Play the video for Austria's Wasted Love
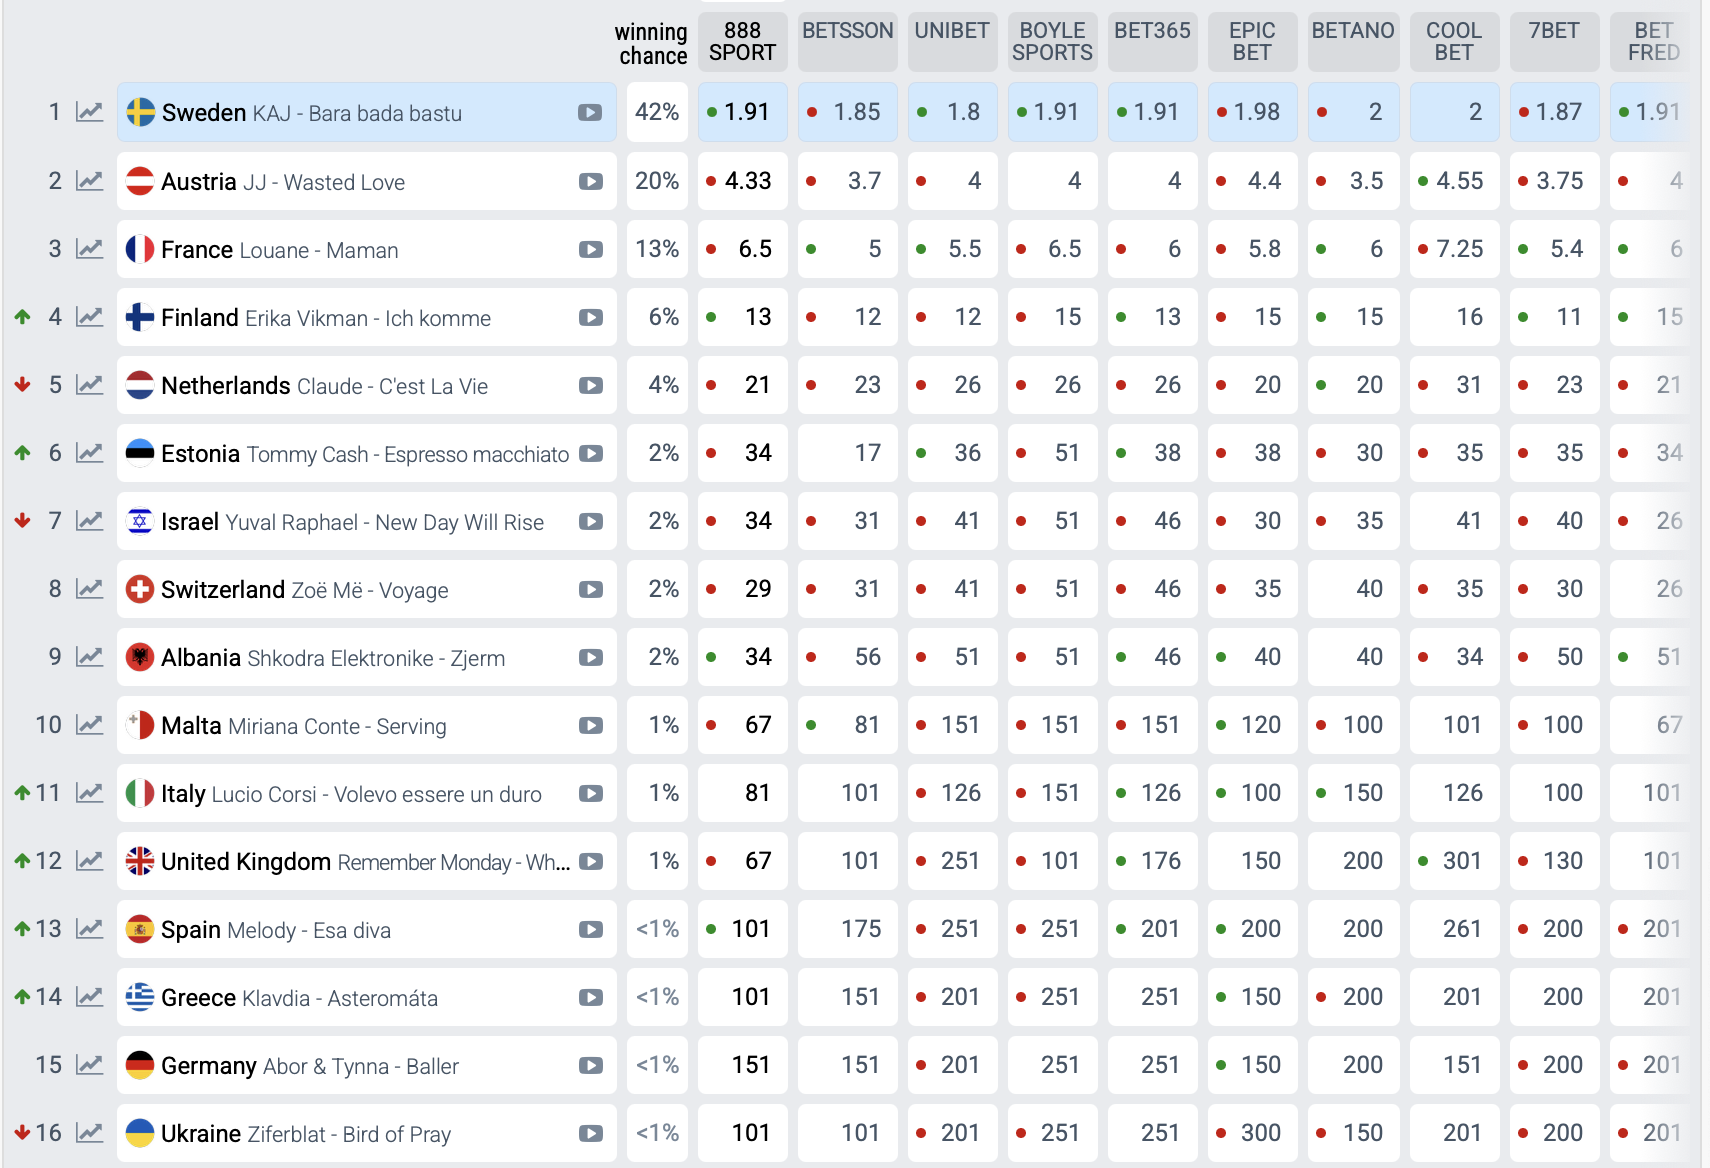This screenshot has height=1168, width=1710. click(x=590, y=182)
